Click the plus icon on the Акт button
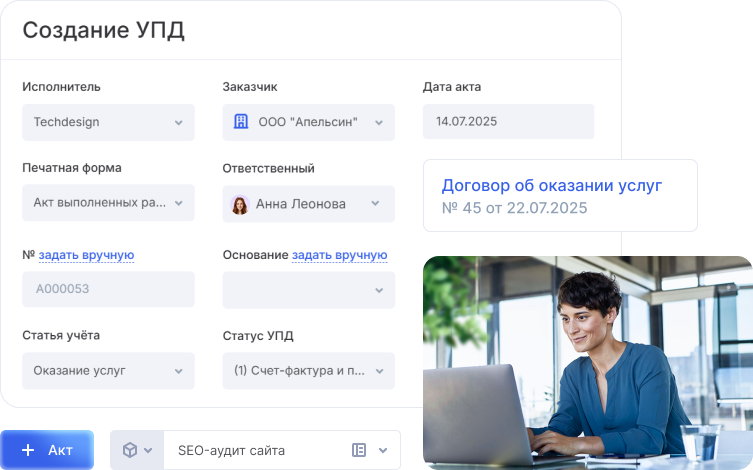The height and width of the screenshot is (470, 753). coord(28,450)
